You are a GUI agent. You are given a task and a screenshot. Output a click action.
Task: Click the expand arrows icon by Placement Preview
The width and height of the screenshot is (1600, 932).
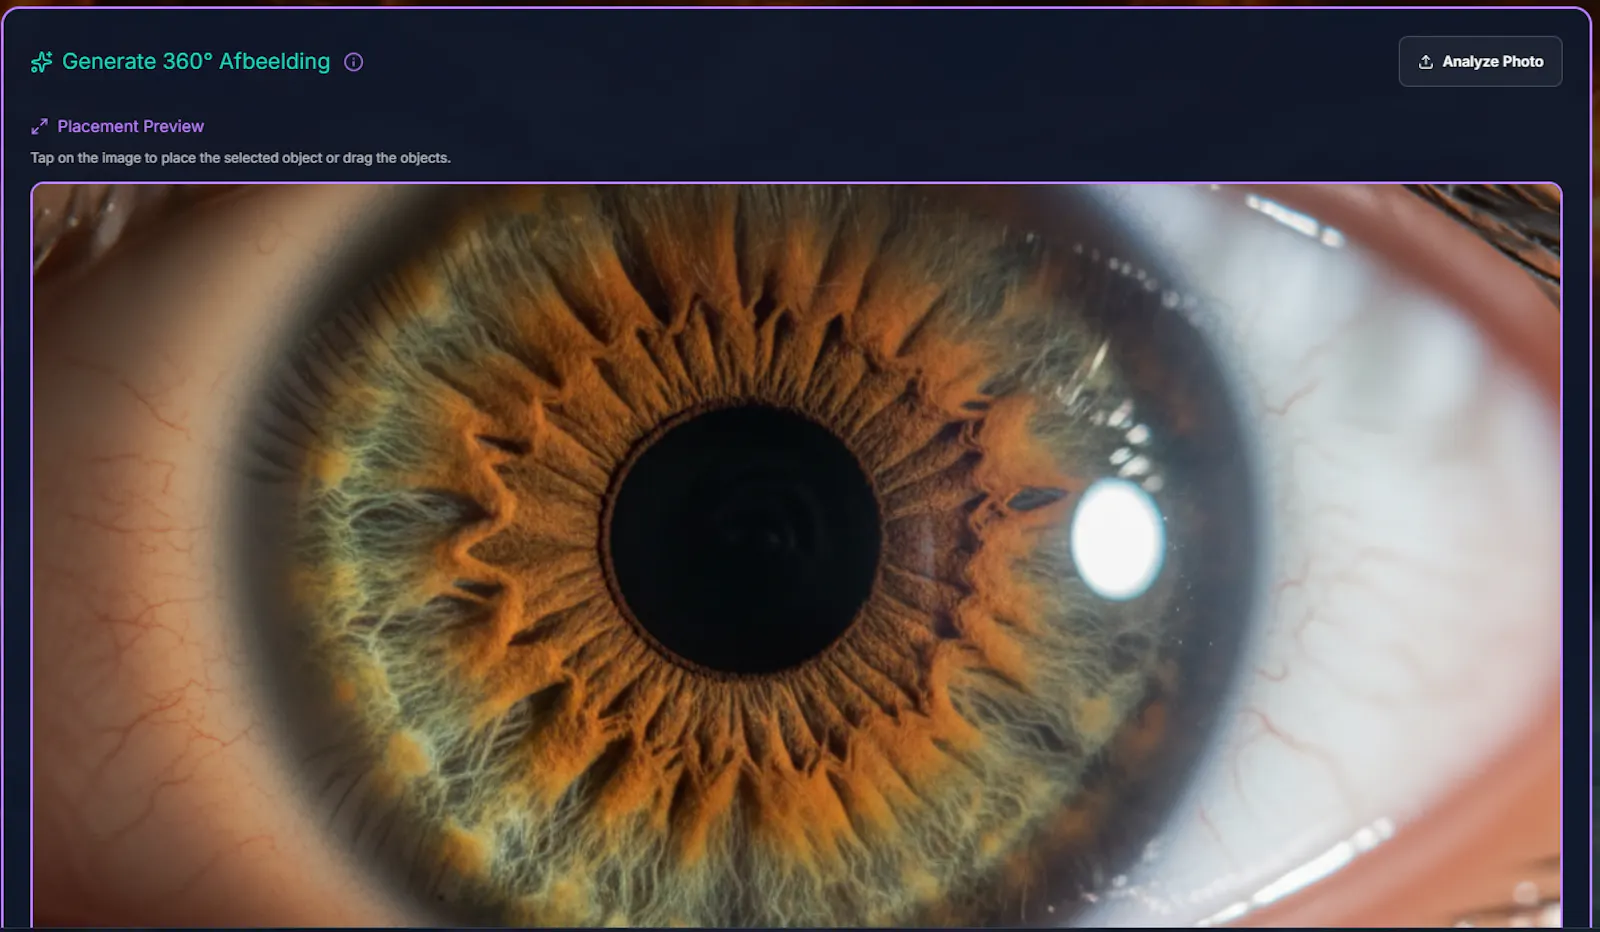coord(39,126)
